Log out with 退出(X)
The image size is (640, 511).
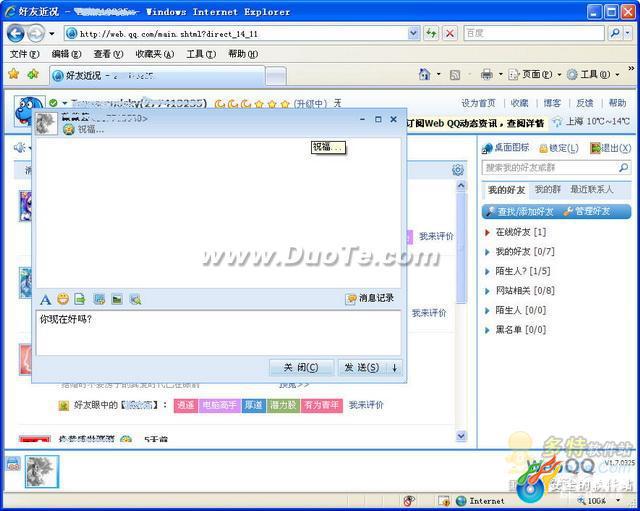[x=611, y=148]
